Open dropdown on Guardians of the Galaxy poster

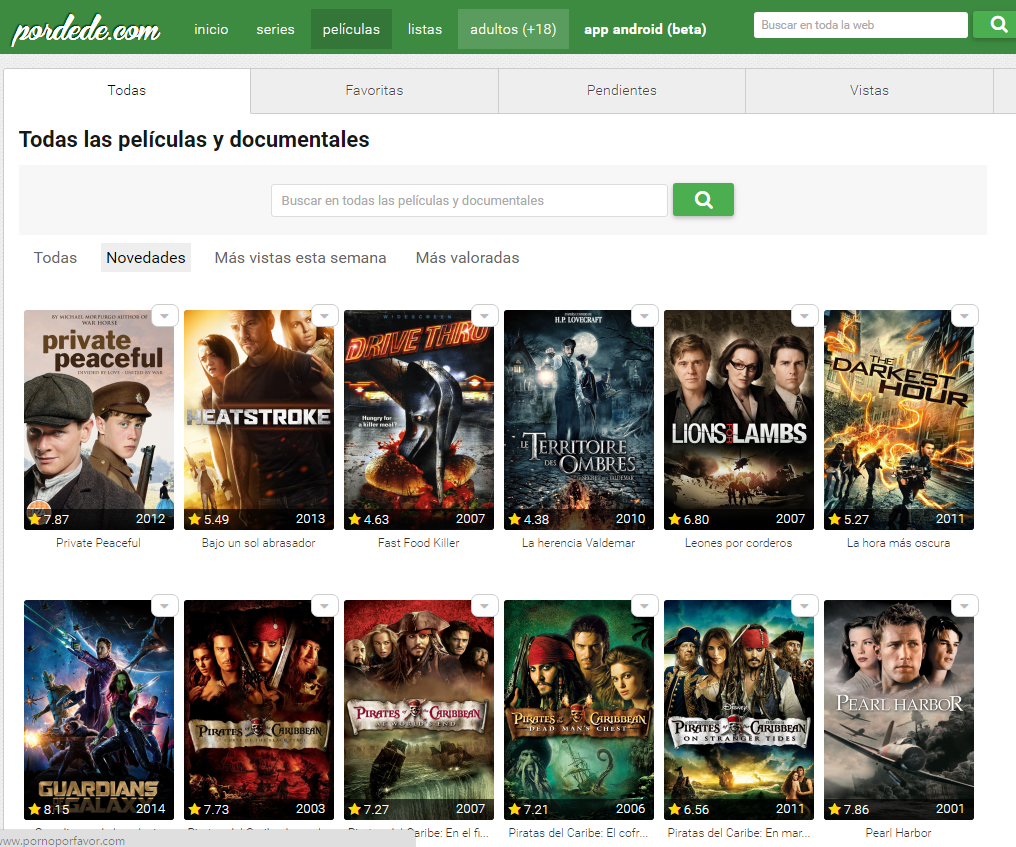165,606
